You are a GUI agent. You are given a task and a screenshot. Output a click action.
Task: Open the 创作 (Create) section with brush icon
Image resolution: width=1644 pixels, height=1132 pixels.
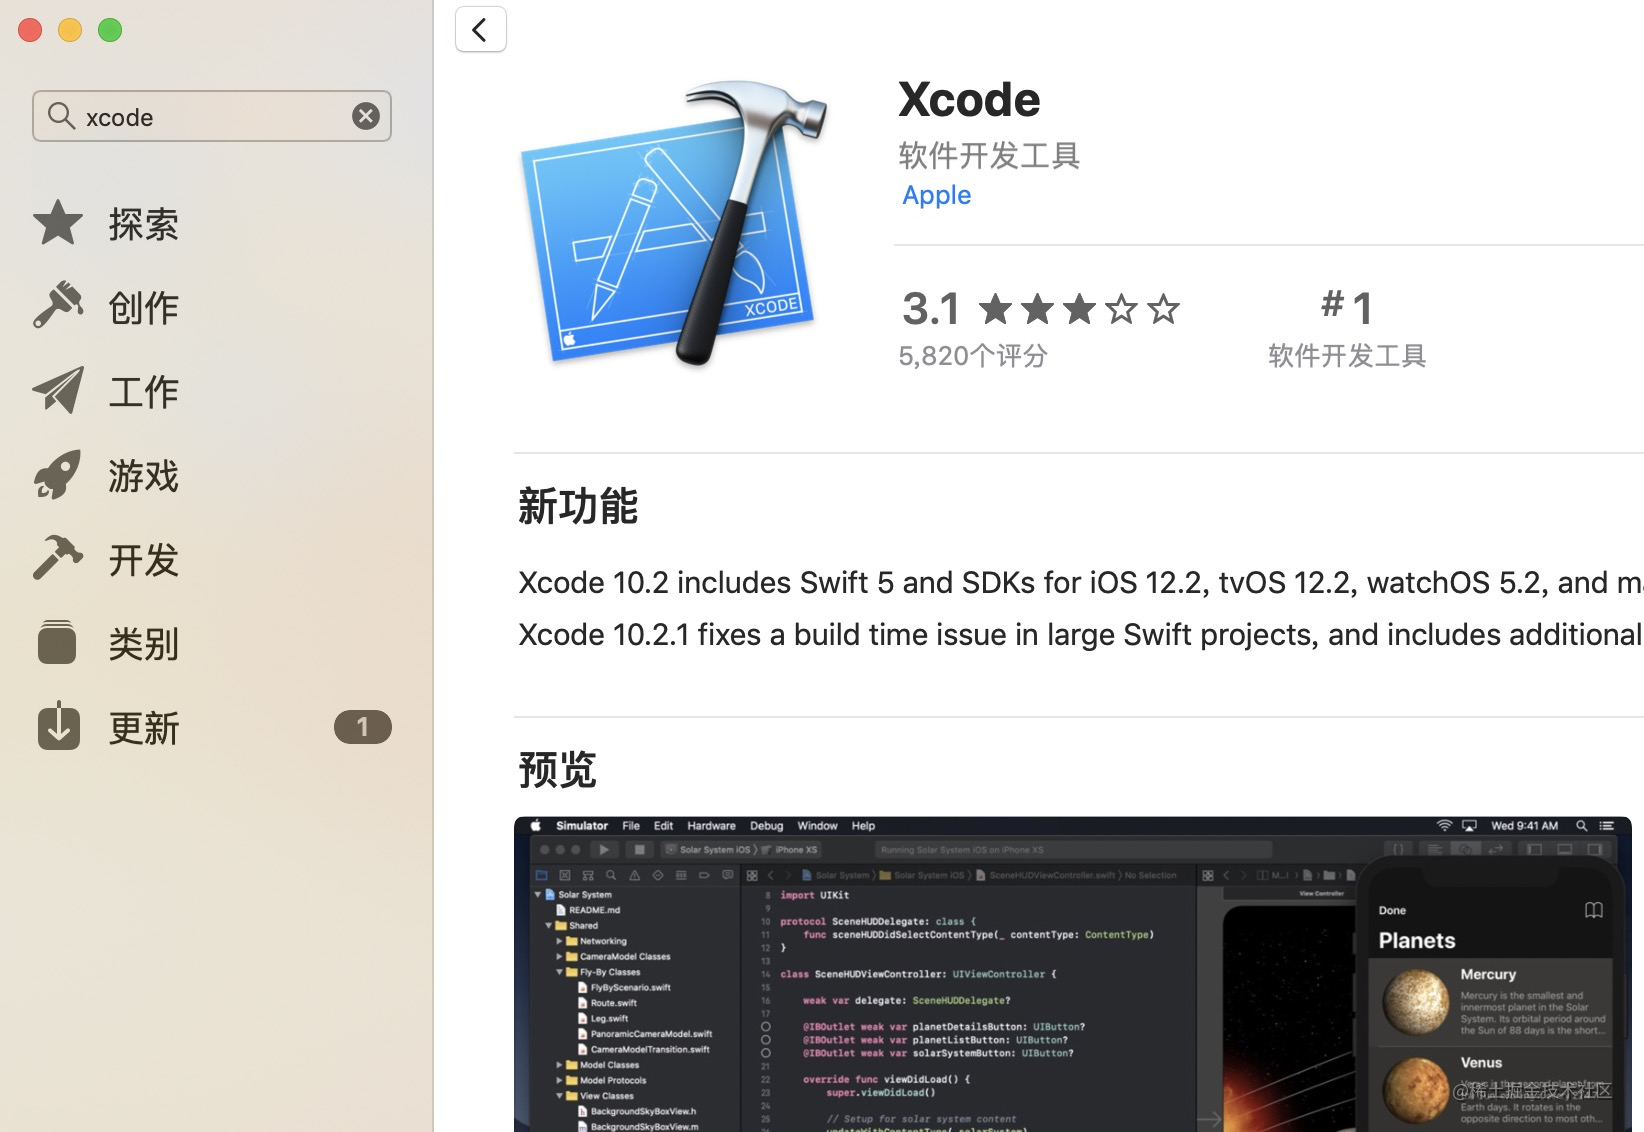coord(57,306)
